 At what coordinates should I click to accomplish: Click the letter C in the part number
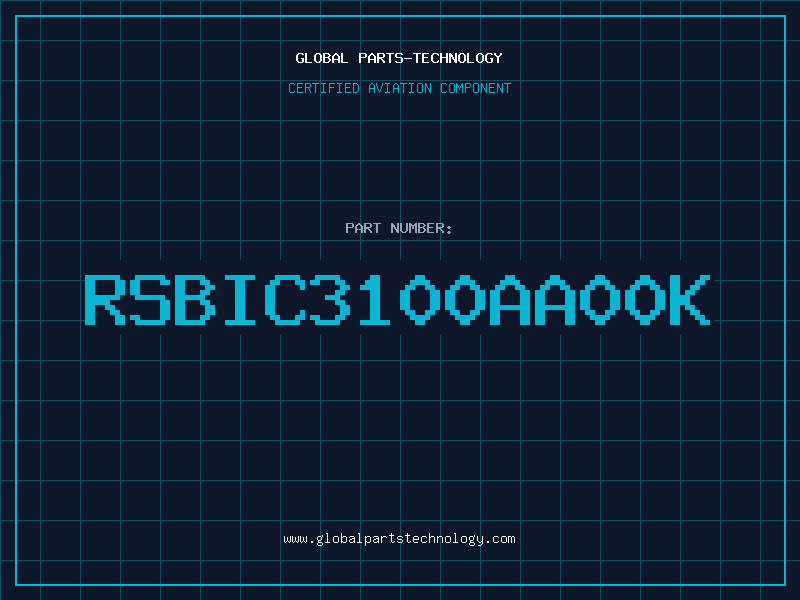tap(285, 299)
